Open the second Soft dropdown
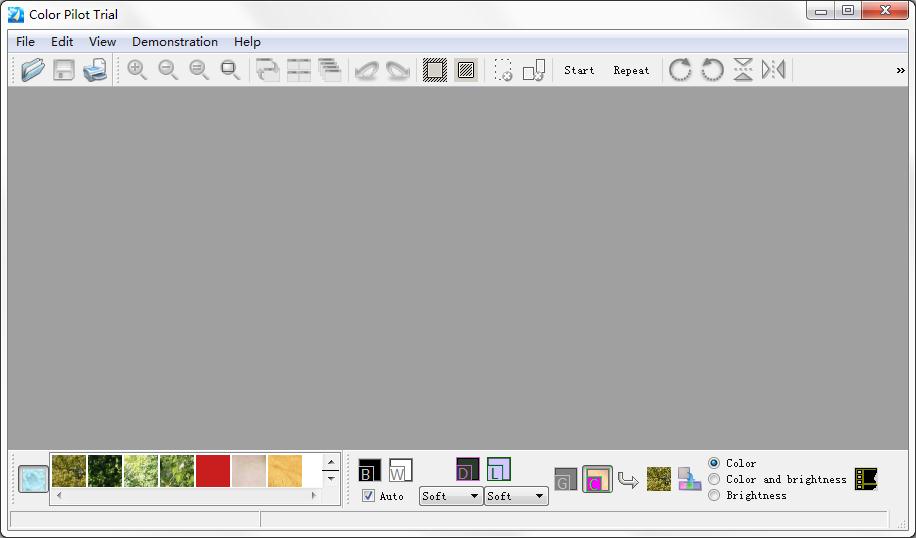Viewport: 916px width, 538px height. click(x=516, y=496)
